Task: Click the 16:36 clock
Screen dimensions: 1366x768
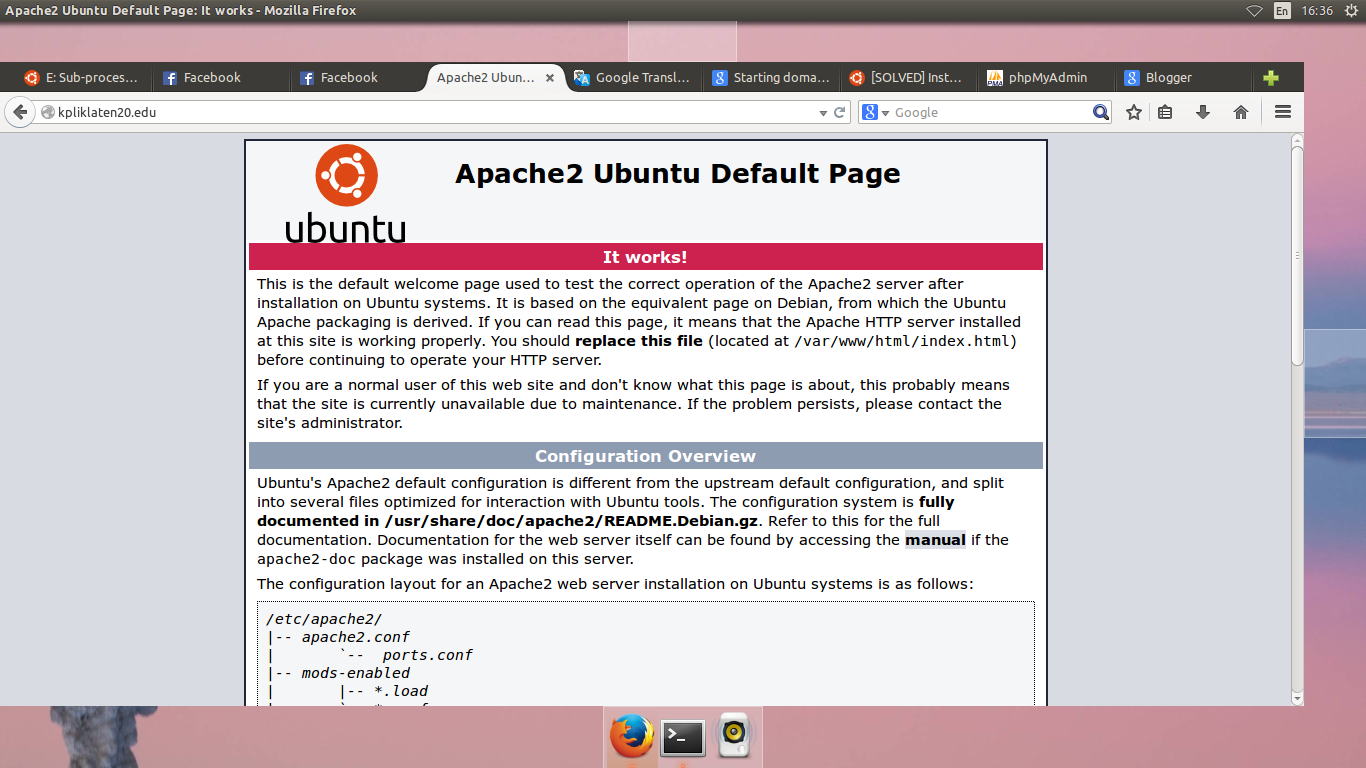Action: [1317, 11]
